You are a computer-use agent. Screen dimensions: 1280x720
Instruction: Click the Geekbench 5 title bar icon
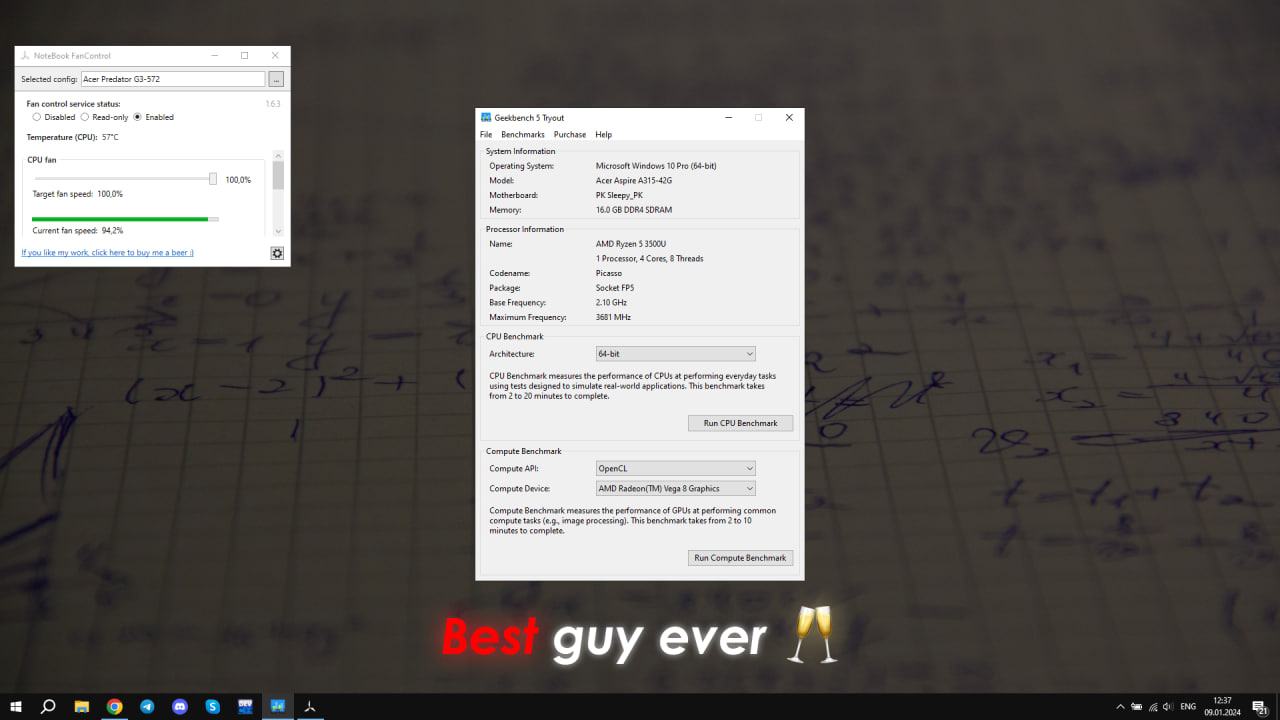click(486, 117)
